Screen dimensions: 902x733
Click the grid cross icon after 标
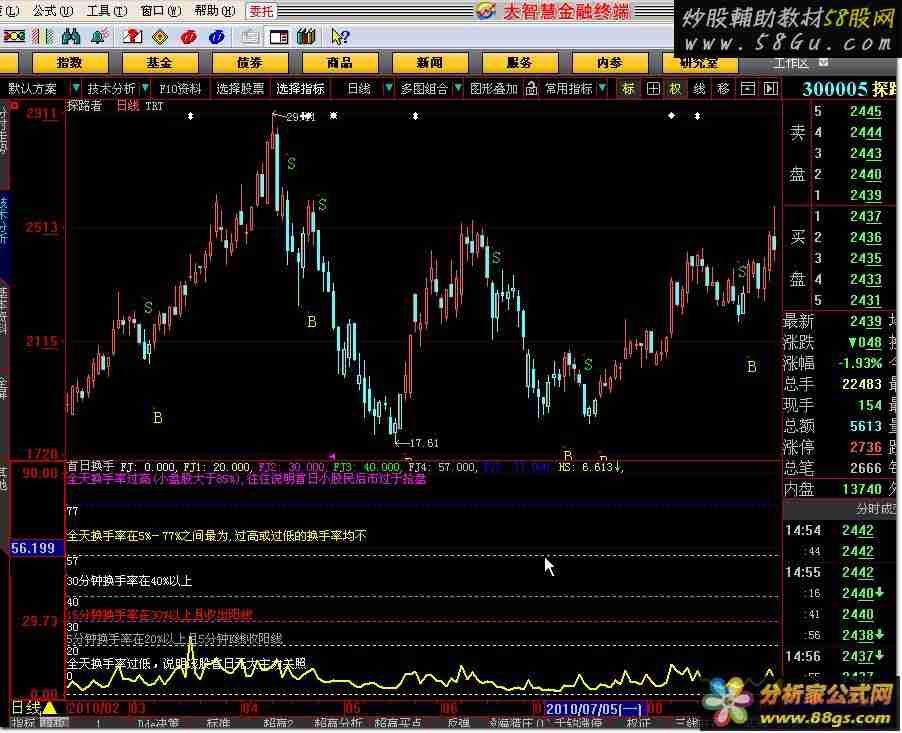tap(653, 89)
